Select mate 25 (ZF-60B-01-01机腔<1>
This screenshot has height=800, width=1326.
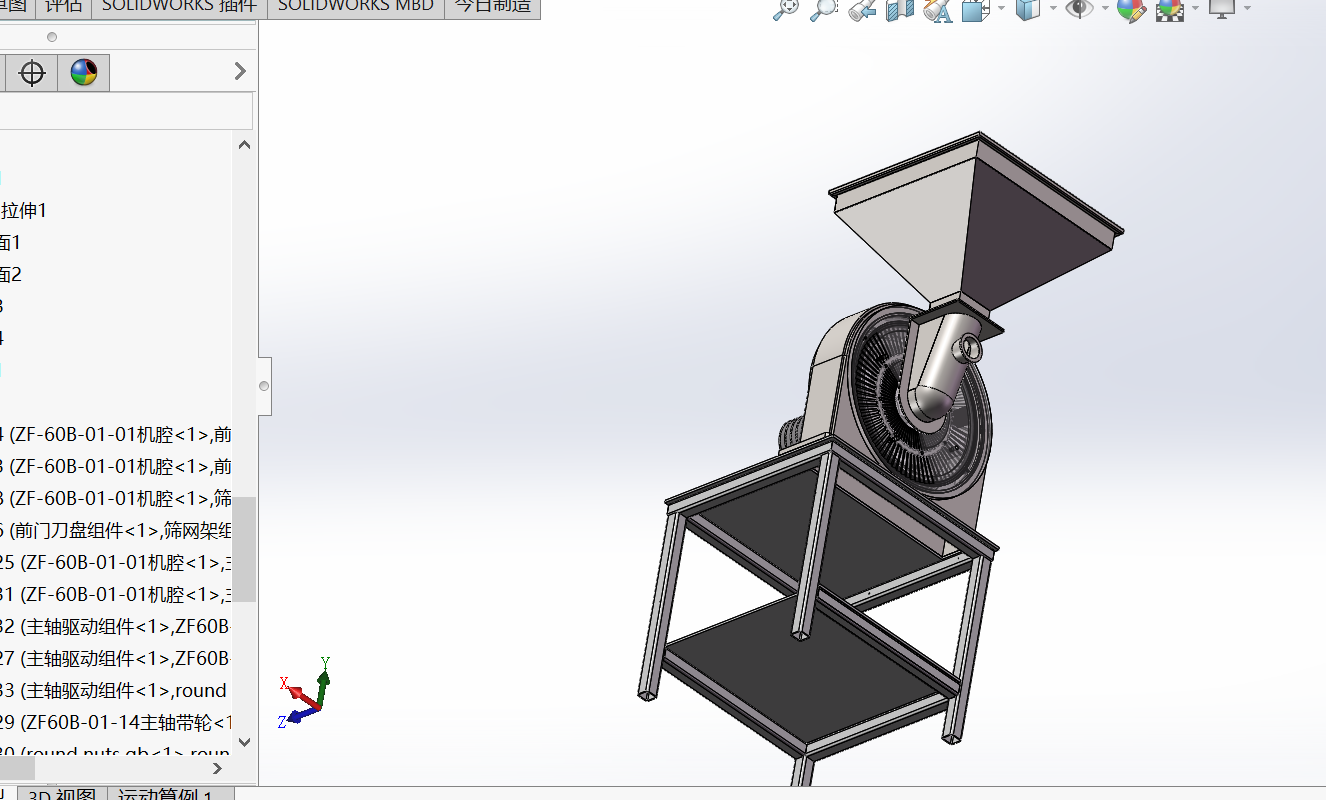pos(116,562)
